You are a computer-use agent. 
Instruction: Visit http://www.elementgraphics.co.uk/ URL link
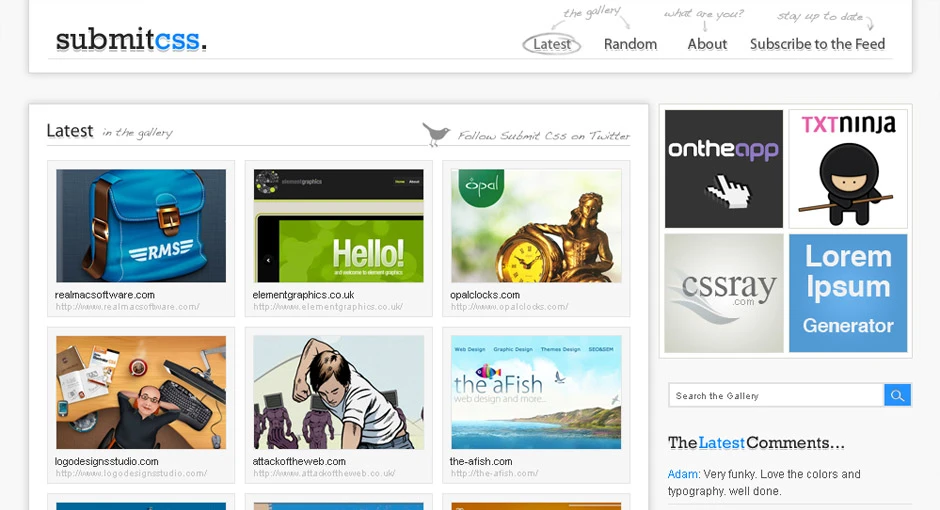pos(328,307)
